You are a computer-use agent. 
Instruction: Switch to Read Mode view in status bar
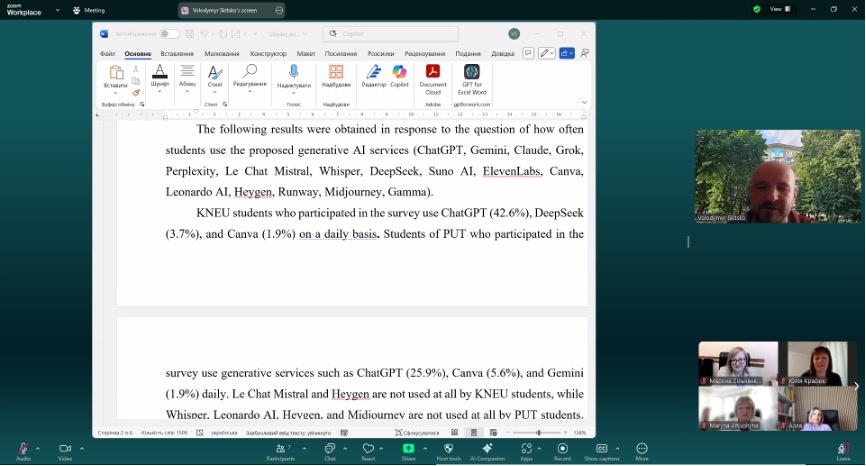click(x=455, y=432)
